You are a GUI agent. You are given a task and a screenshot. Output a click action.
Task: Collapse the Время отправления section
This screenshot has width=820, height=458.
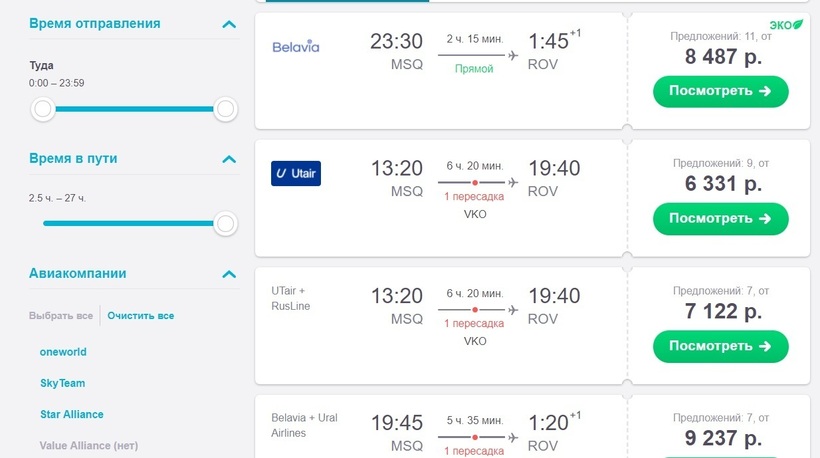[x=229, y=24]
